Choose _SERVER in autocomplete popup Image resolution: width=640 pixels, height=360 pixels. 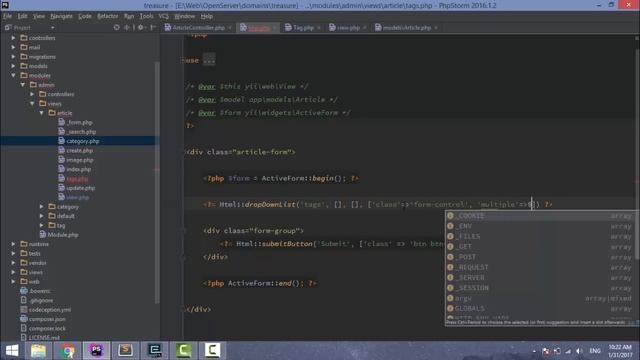(539, 278)
